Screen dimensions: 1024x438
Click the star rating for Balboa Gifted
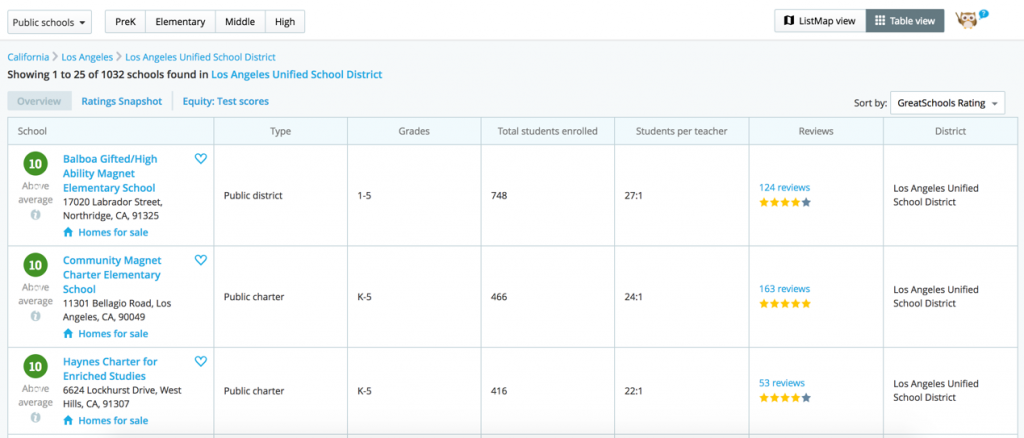point(784,202)
